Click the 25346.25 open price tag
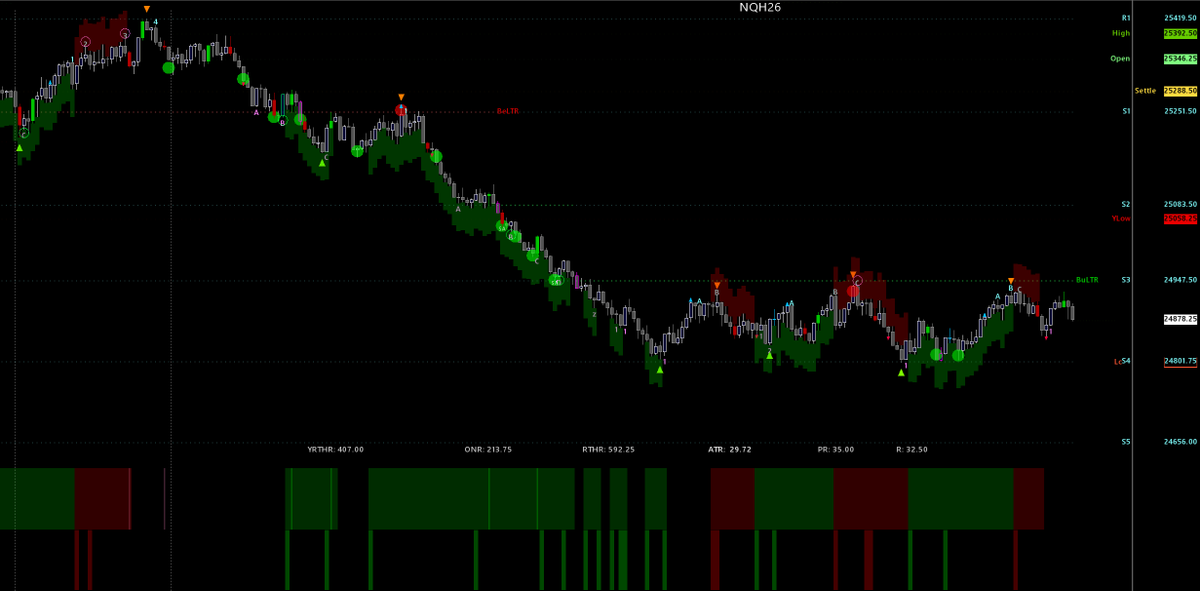Image resolution: width=1200 pixels, height=591 pixels. tap(1180, 59)
